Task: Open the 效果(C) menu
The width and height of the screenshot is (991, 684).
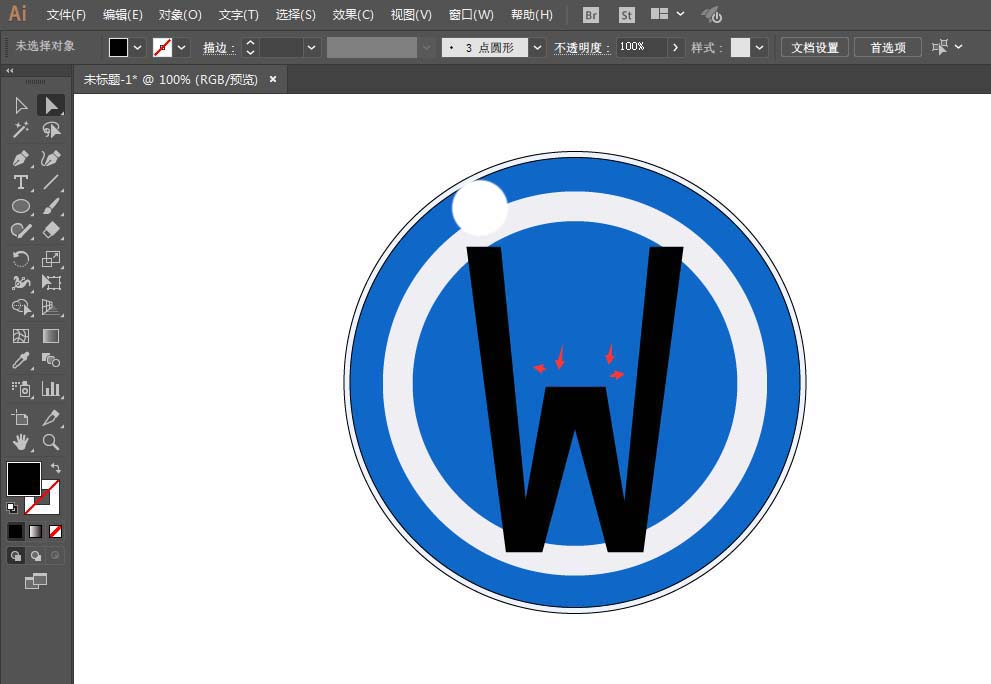Action: point(352,14)
